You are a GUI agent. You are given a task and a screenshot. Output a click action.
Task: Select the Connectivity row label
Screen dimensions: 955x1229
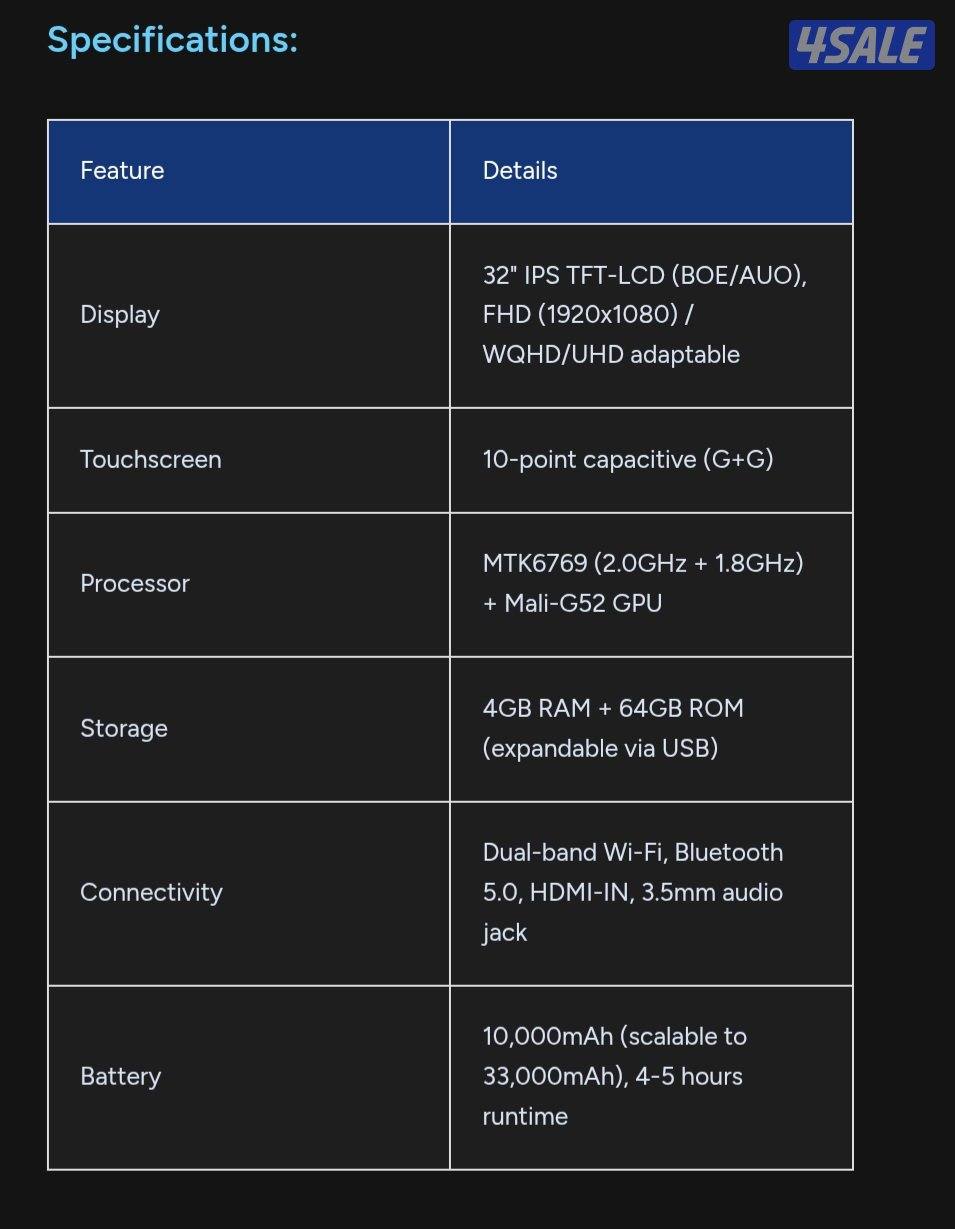click(151, 893)
